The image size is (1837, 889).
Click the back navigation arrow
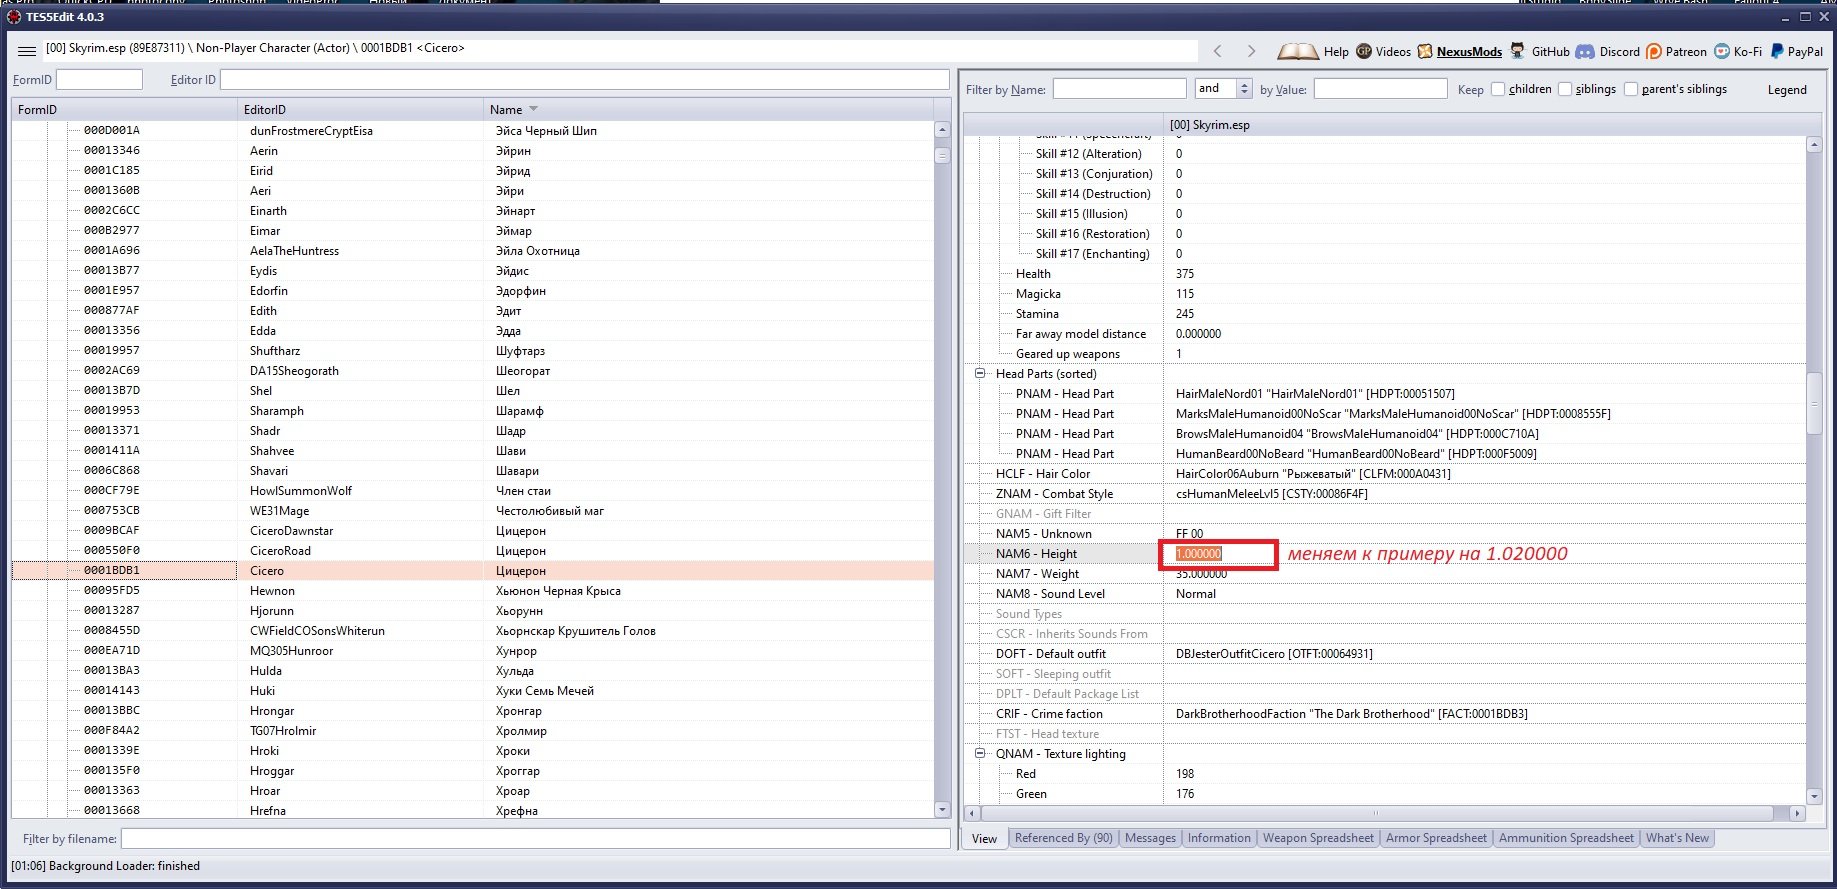[1217, 51]
